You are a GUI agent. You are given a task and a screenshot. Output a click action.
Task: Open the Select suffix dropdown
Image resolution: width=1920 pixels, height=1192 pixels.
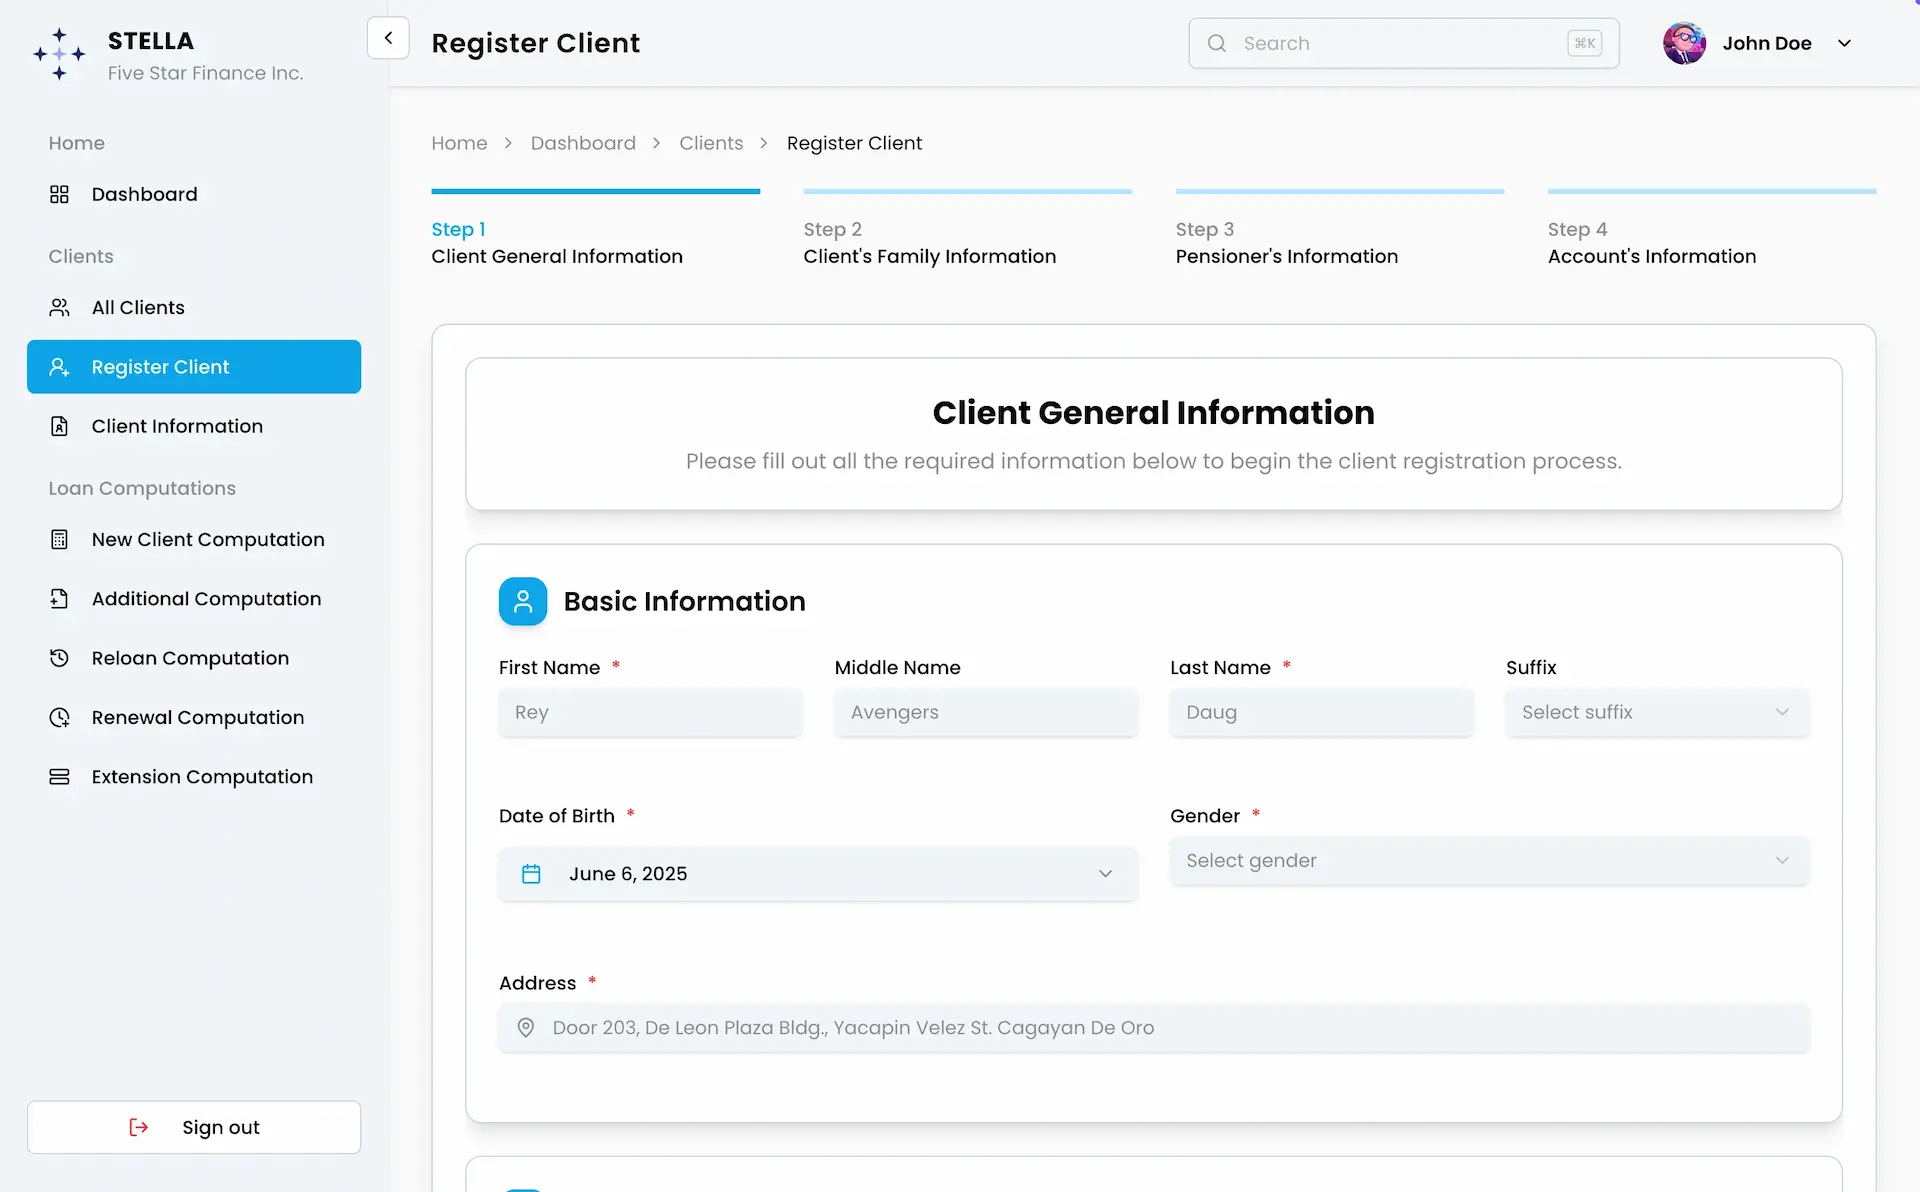pyautogui.click(x=1657, y=712)
